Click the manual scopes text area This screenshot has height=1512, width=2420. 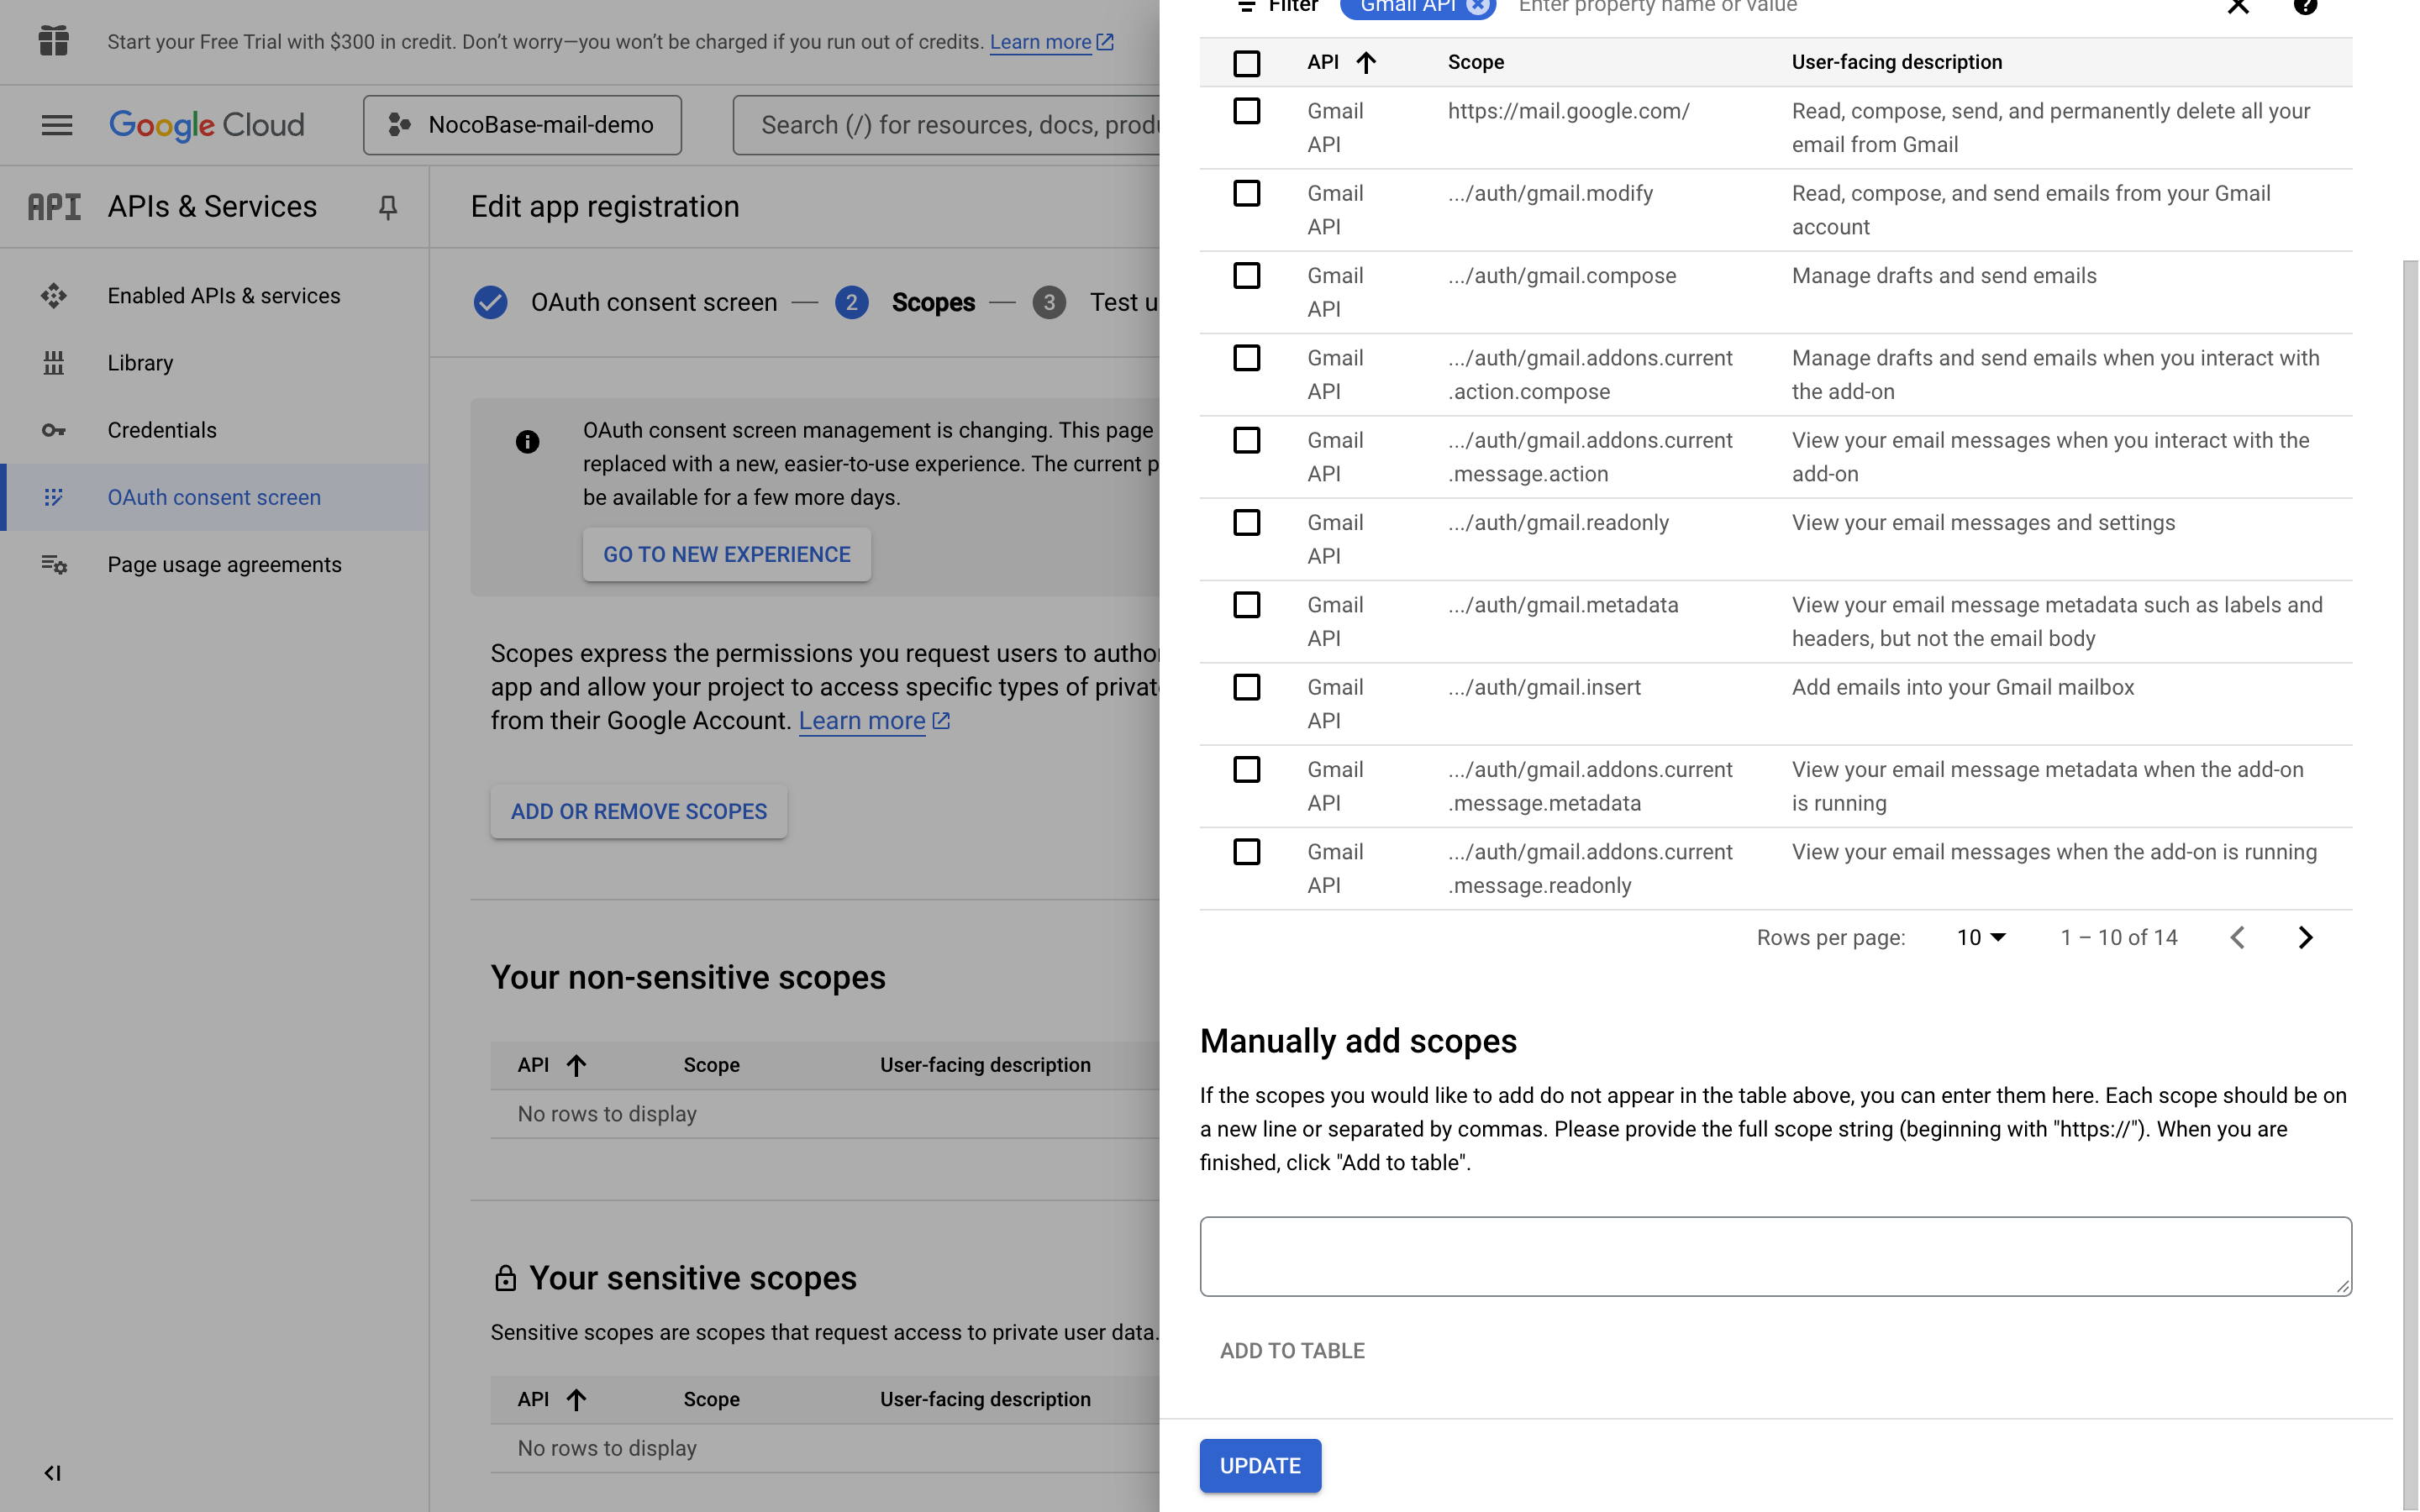[1775, 1256]
